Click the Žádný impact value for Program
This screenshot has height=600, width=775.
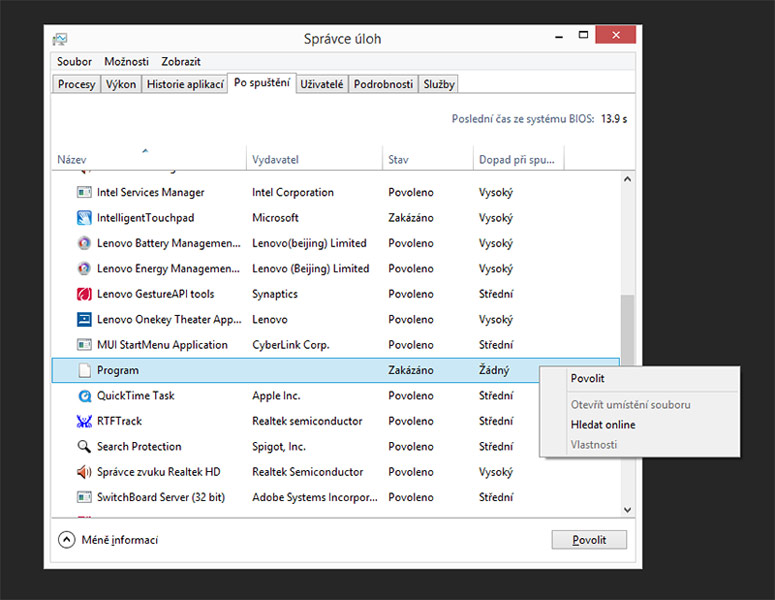494,370
